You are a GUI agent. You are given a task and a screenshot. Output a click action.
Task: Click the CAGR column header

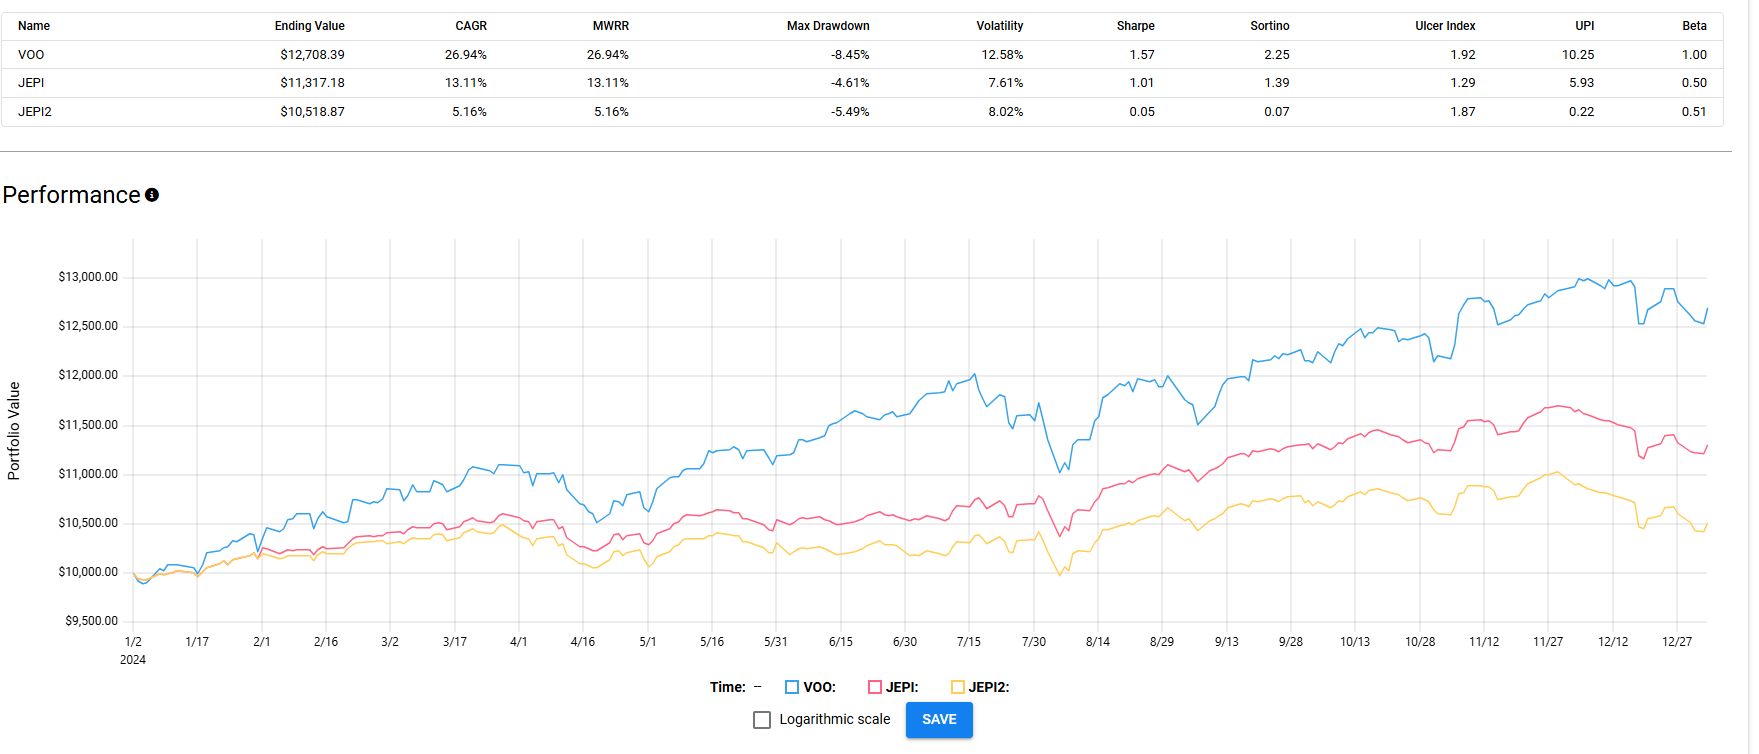[x=471, y=26]
